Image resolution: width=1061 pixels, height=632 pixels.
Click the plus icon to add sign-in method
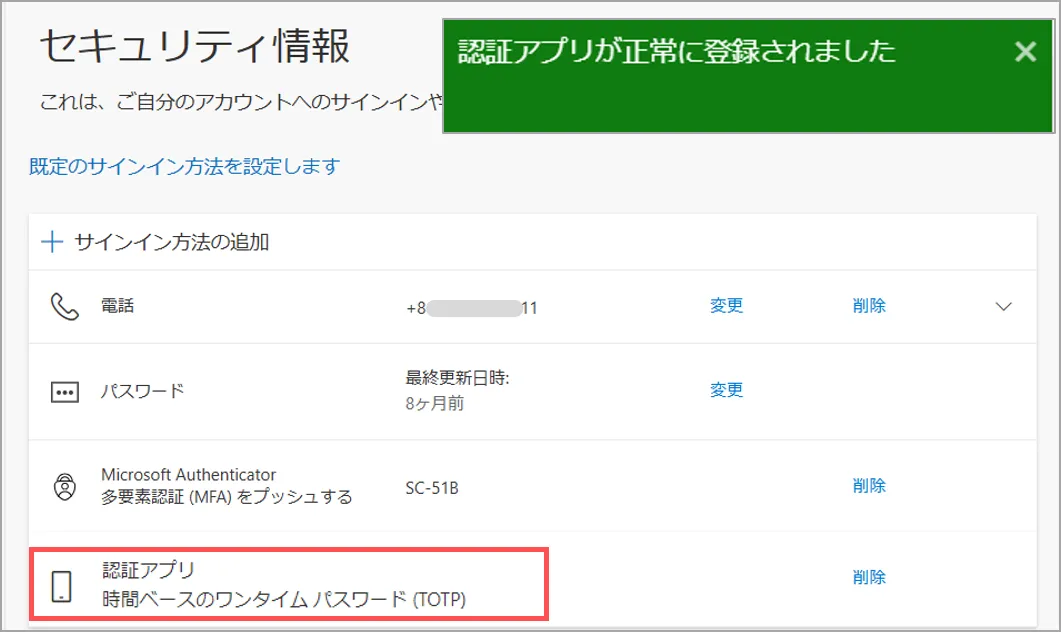pos(51,242)
